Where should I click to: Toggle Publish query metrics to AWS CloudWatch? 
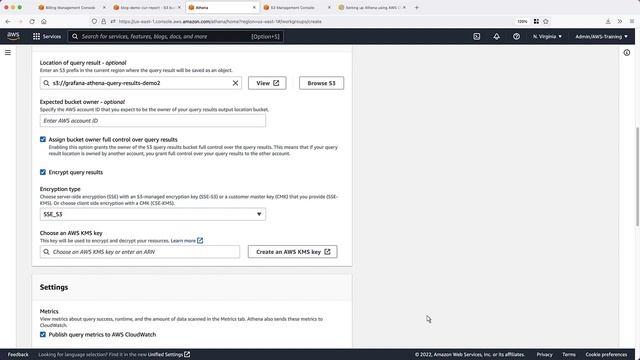[x=43, y=334]
